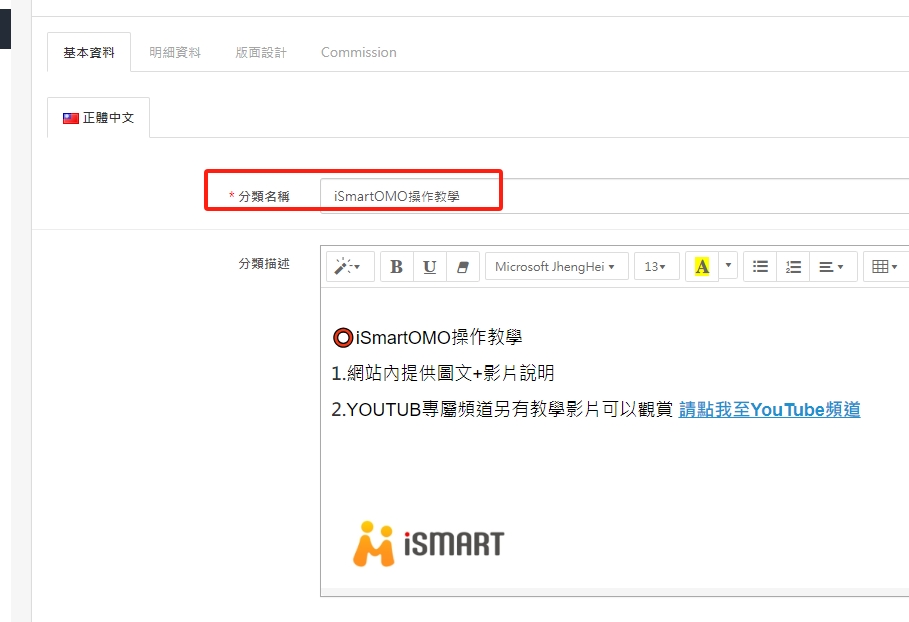Click the Taiwan flag icon
Screen dimensions: 909x622
point(71,118)
